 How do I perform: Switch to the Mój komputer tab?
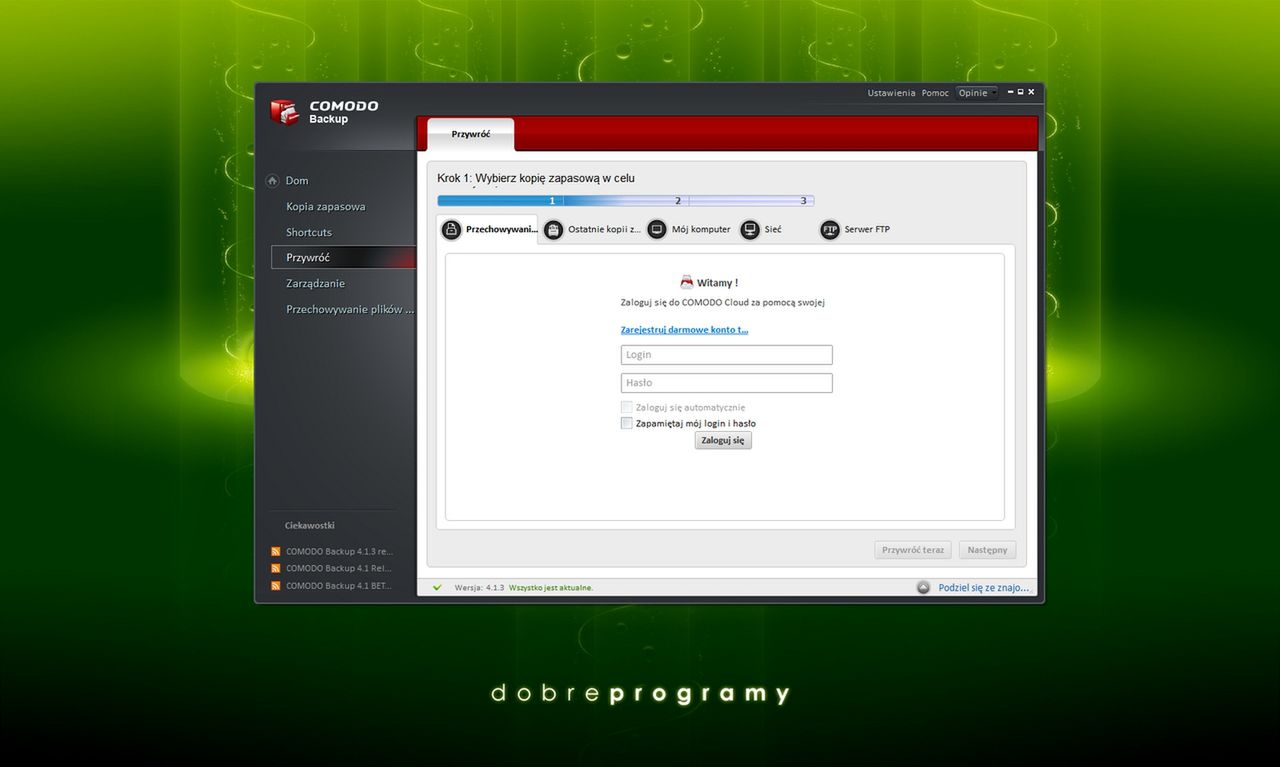pyautogui.click(x=690, y=230)
